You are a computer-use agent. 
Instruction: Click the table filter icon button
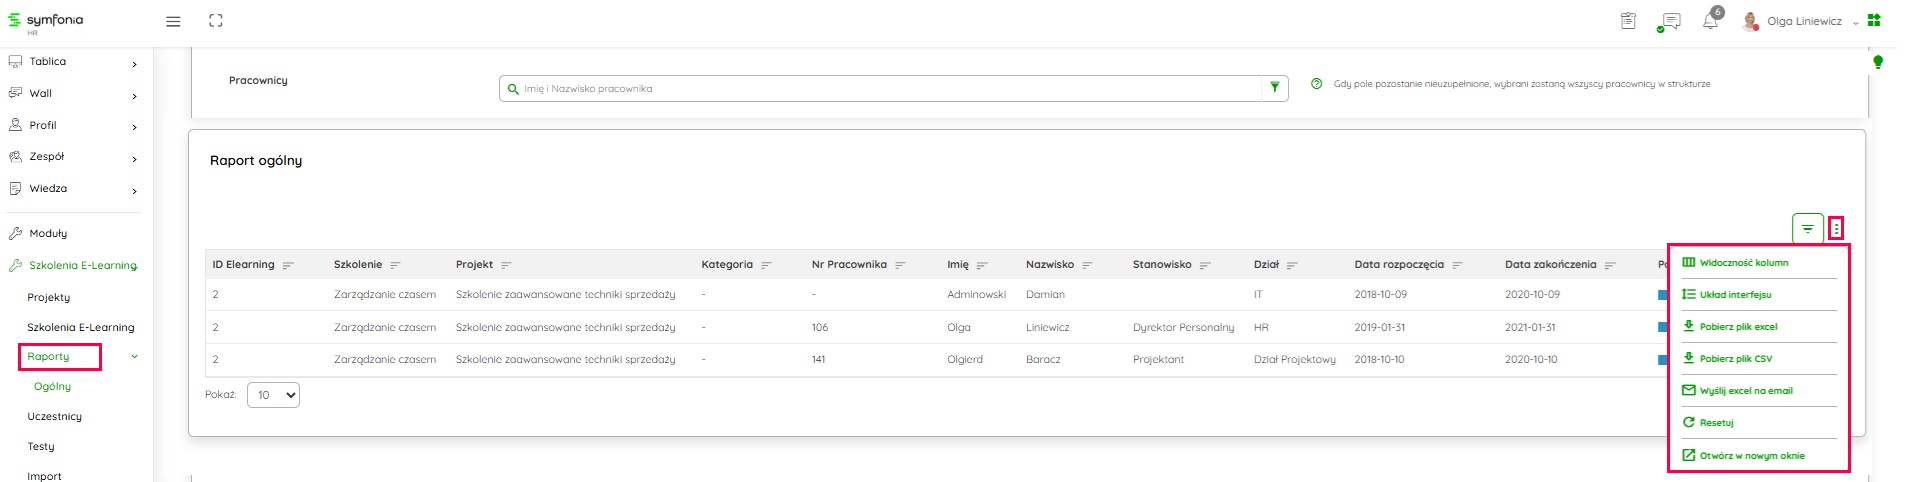(x=1807, y=229)
